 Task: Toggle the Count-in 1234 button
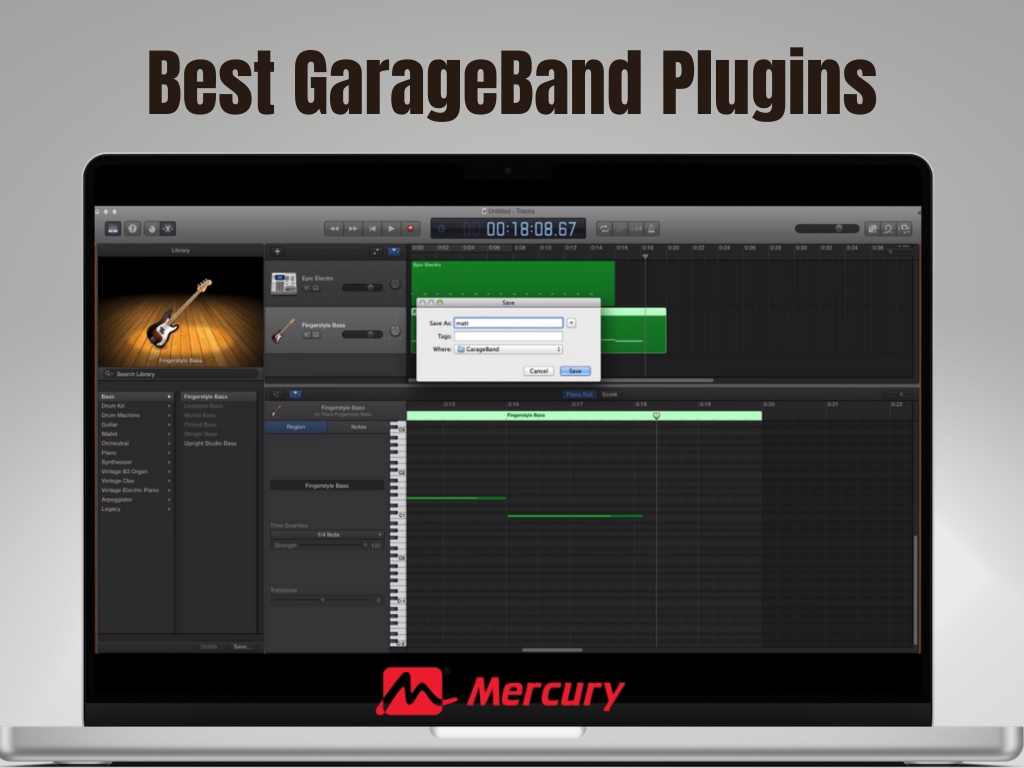[x=636, y=229]
